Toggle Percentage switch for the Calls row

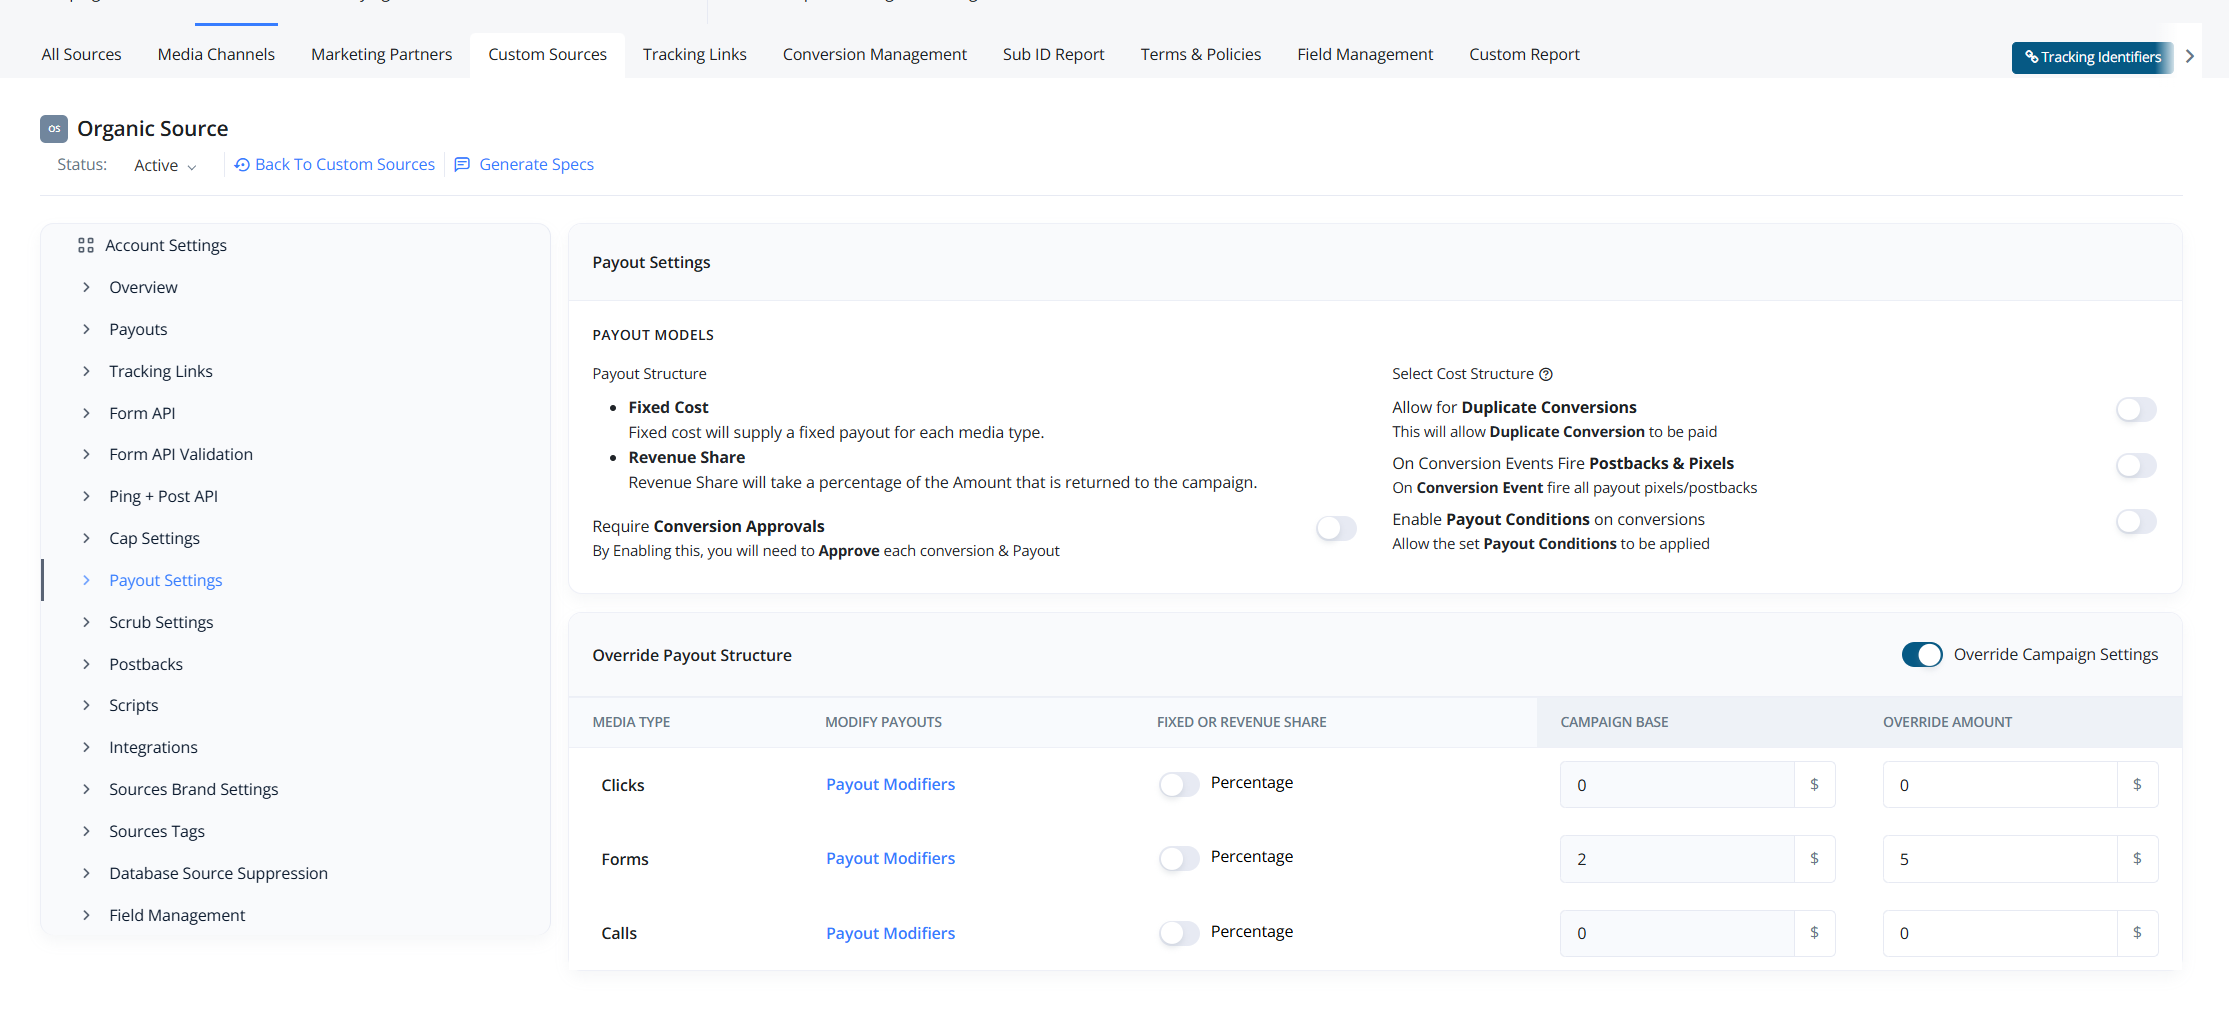[1179, 933]
